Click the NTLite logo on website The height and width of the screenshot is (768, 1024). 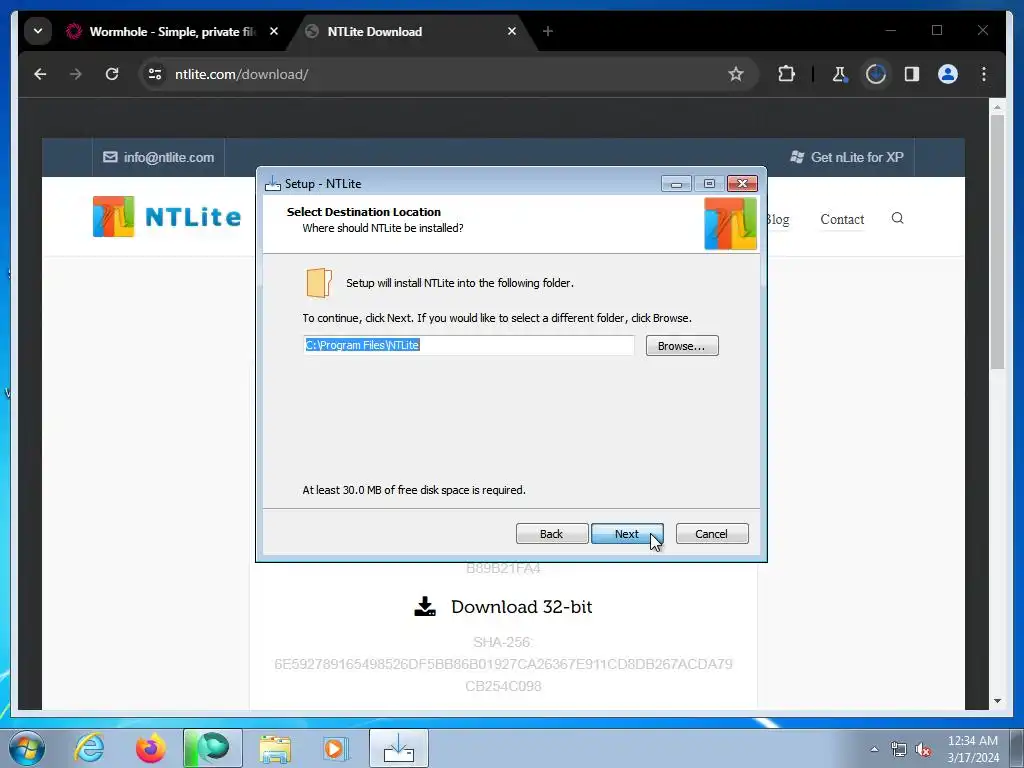(167, 217)
